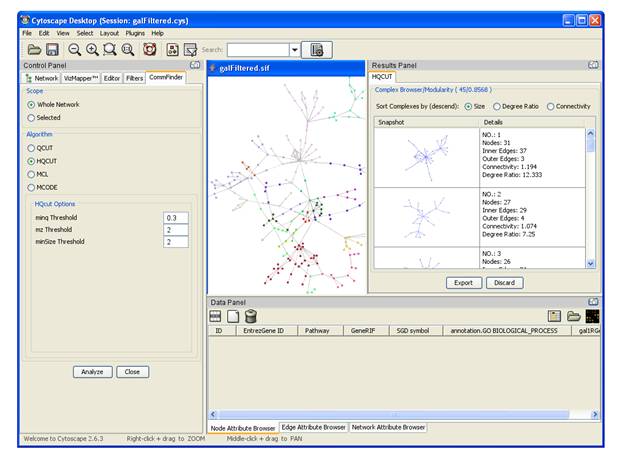Open the Edit menu

(44, 33)
